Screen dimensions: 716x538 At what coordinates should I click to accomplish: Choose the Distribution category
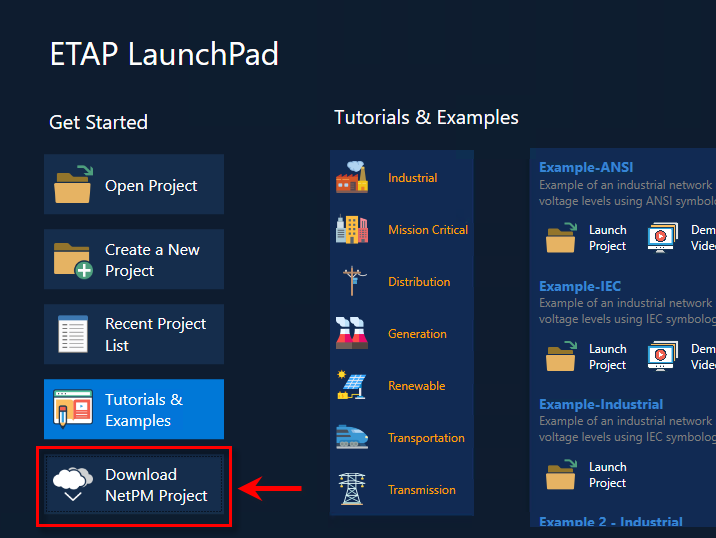click(419, 282)
